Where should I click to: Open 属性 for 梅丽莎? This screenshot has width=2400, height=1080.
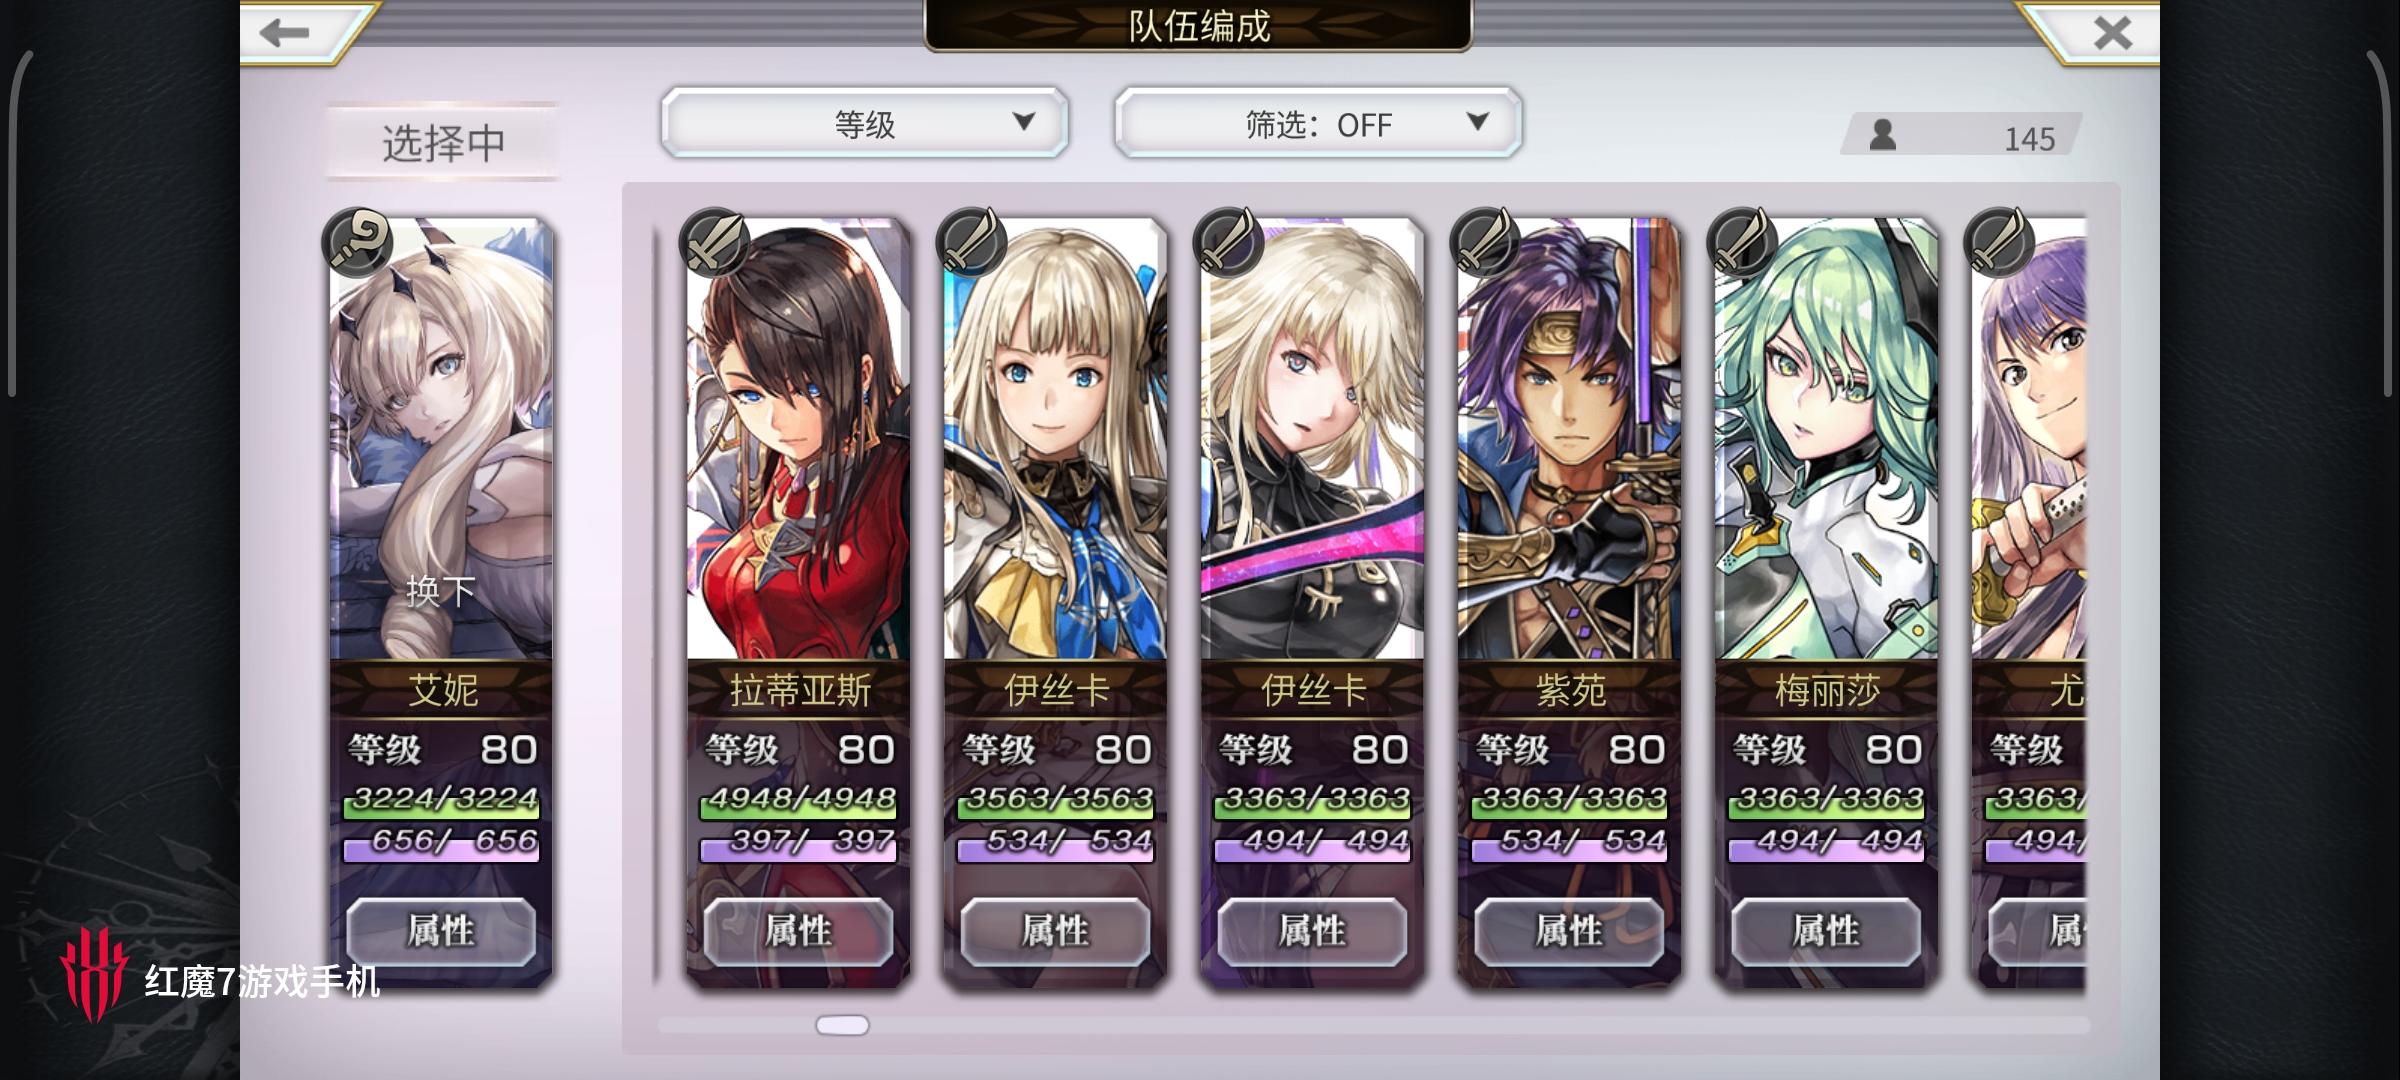point(1826,931)
